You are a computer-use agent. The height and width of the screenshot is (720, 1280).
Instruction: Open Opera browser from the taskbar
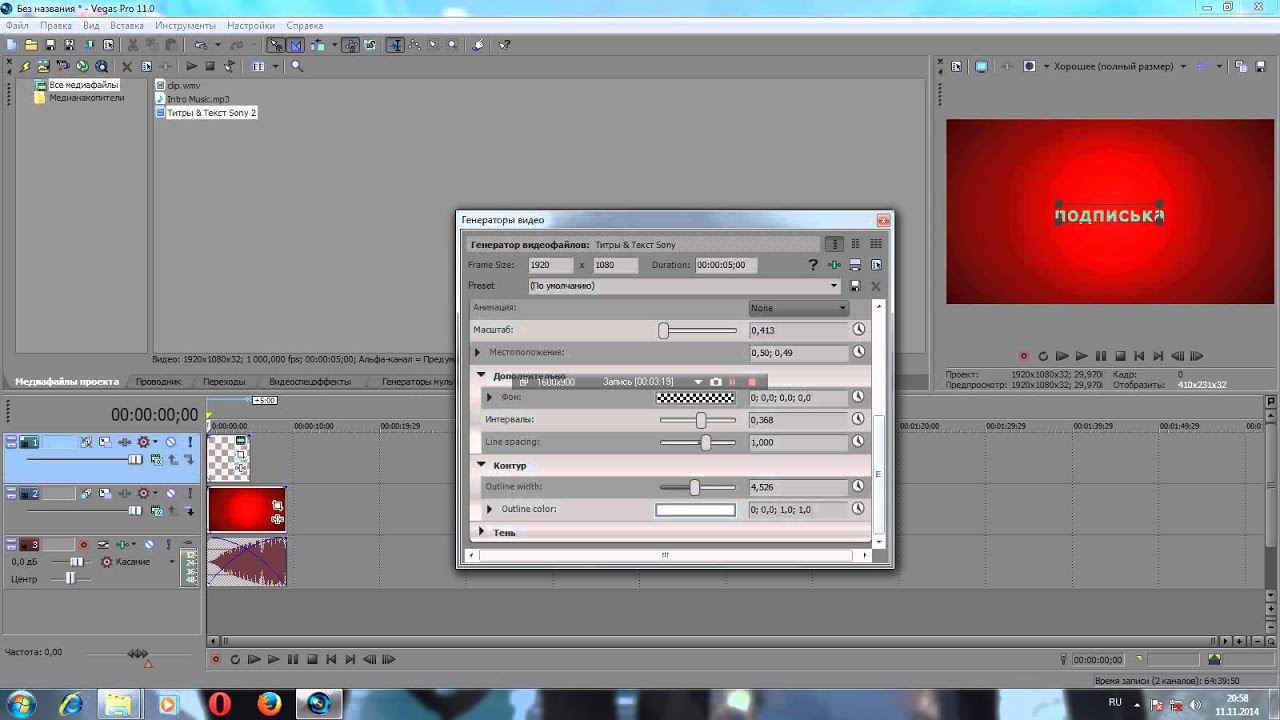click(x=219, y=704)
